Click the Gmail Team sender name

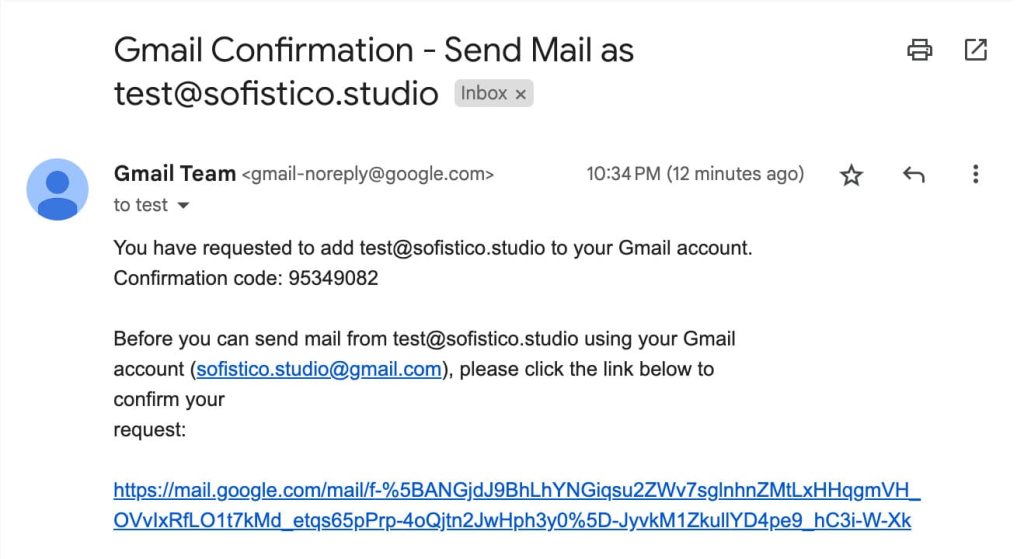tap(175, 174)
